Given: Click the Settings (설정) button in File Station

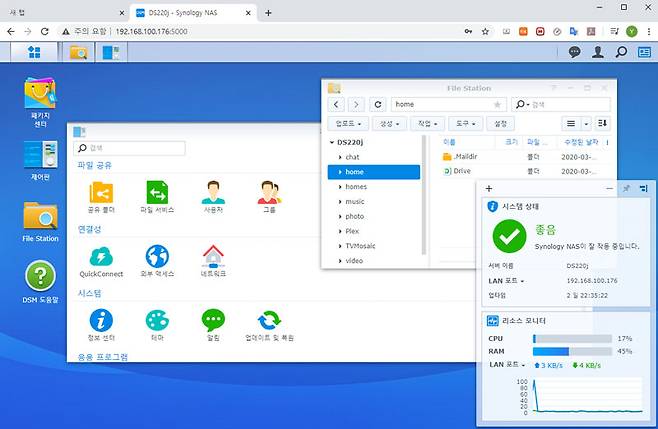Looking at the screenshot, I should tap(500, 124).
